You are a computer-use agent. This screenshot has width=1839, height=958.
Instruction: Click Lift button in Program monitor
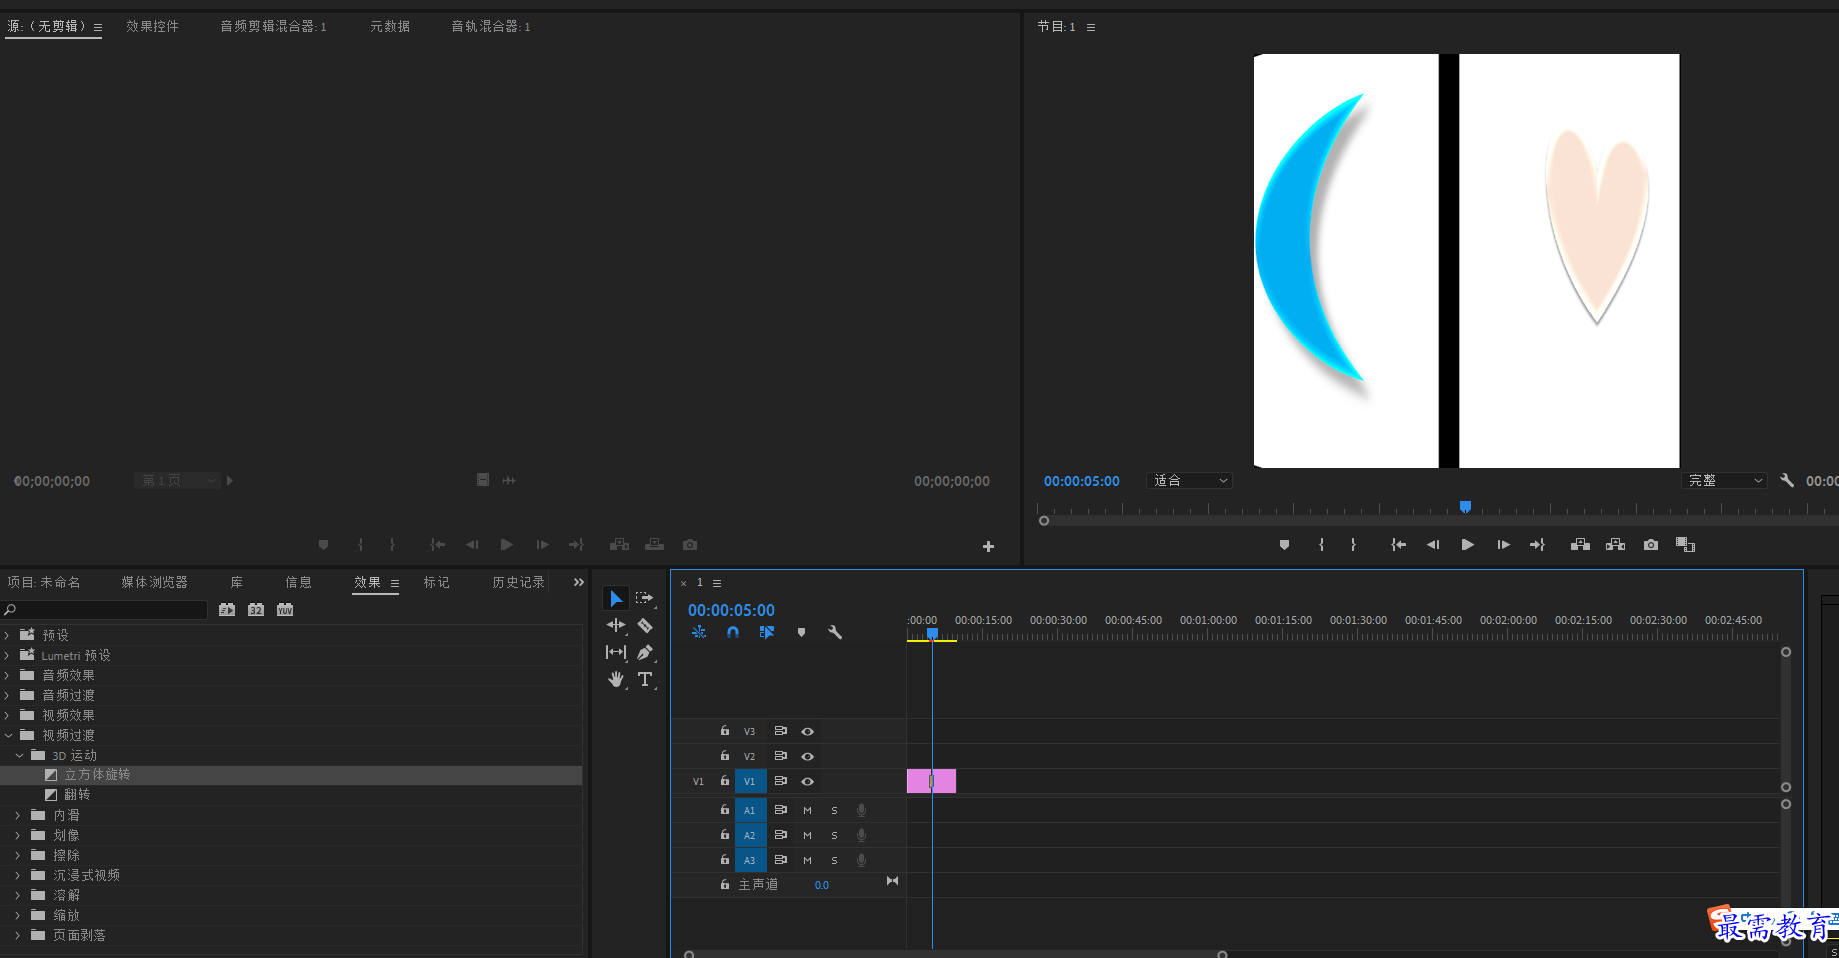click(x=1580, y=545)
